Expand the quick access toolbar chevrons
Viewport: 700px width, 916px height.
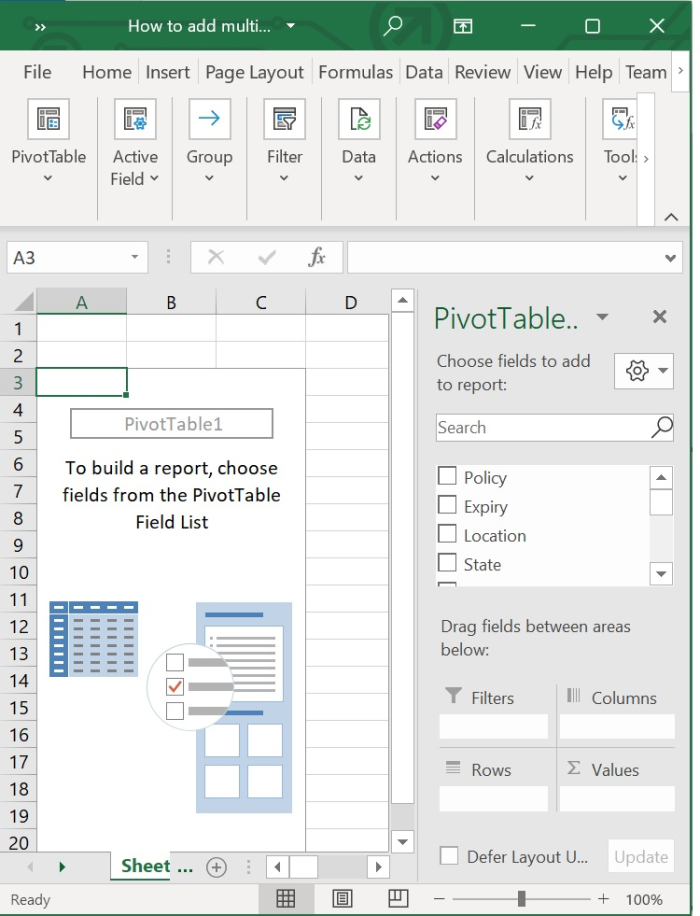pos(40,27)
